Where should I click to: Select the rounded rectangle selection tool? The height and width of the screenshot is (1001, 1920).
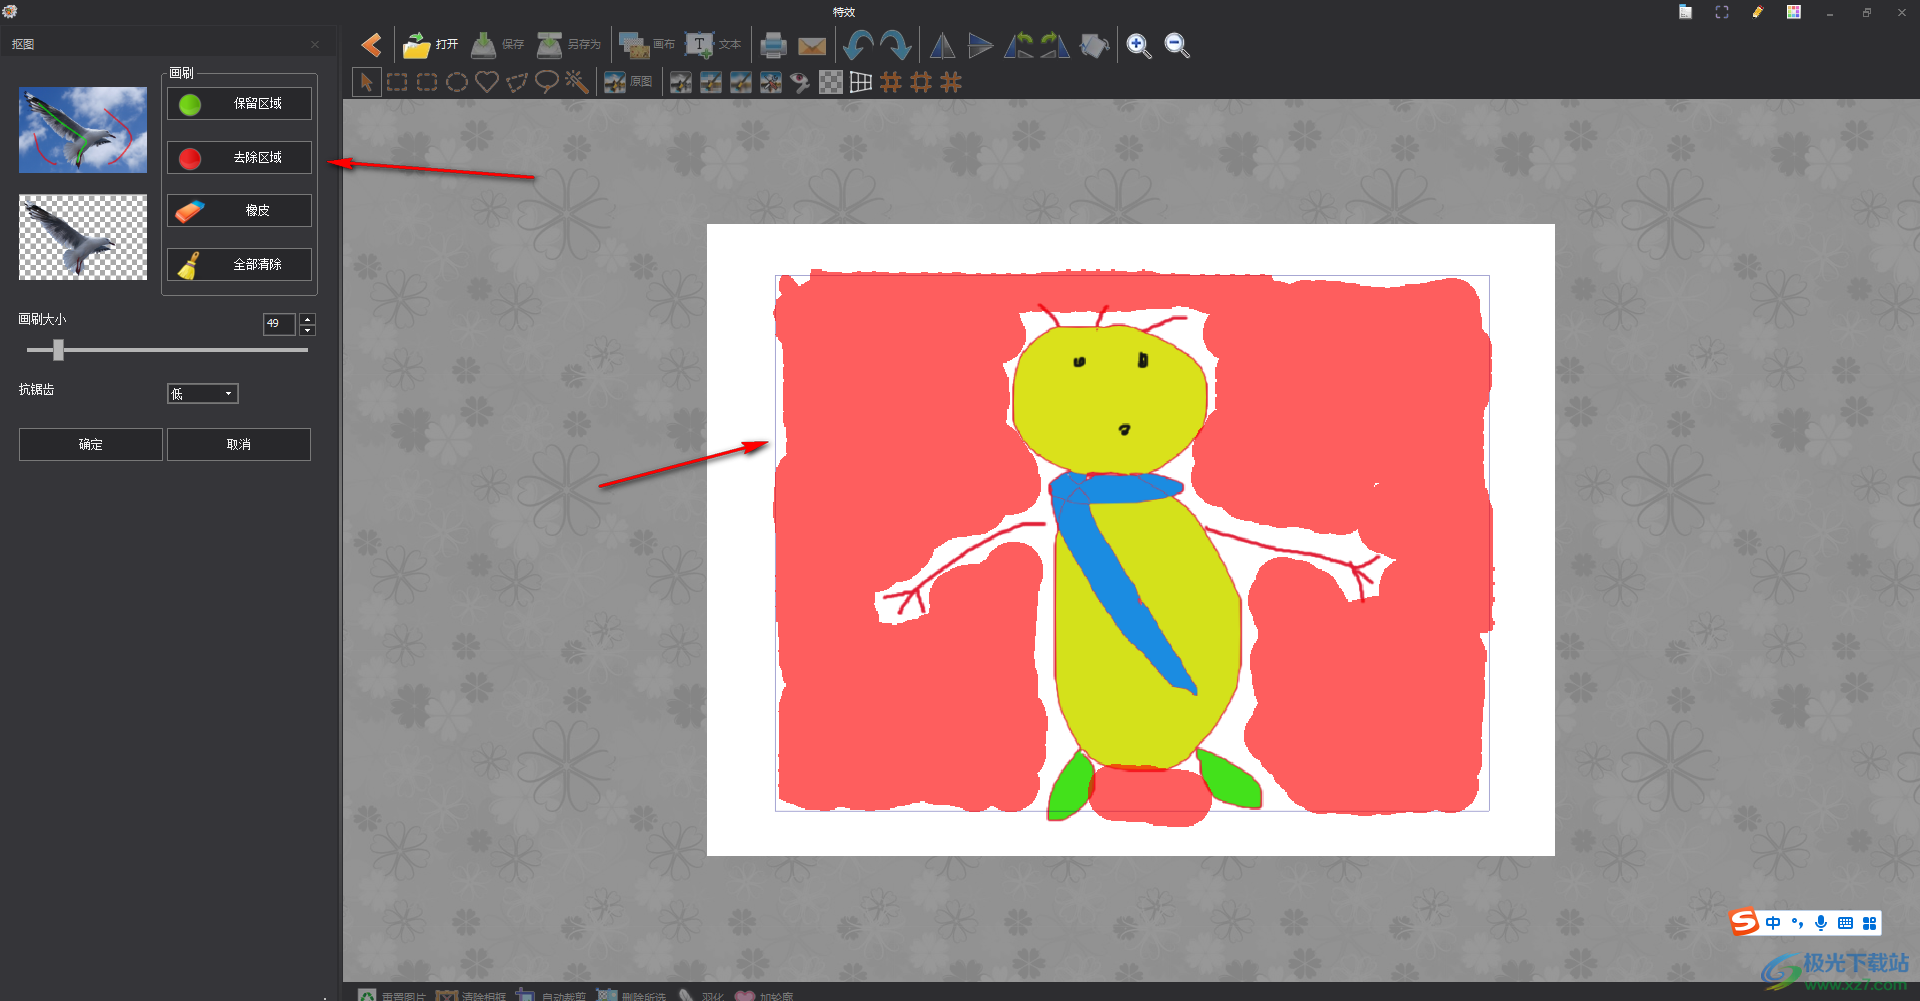point(427,82)
